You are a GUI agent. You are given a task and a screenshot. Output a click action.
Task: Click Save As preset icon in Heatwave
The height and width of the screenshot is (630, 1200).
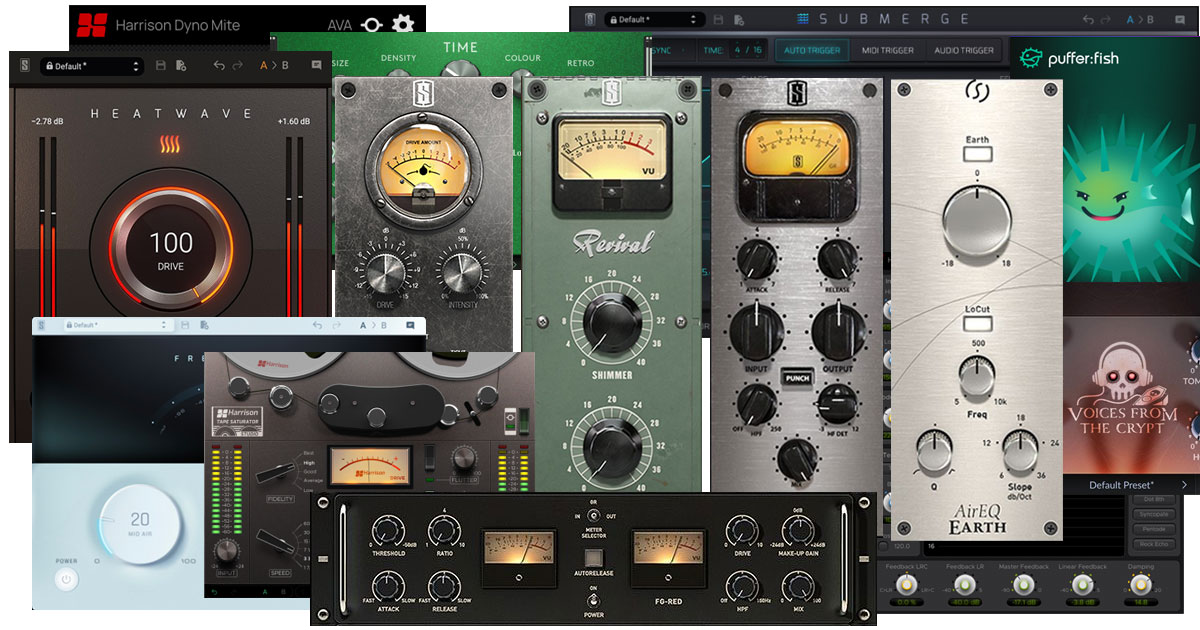tap(181, 66)
